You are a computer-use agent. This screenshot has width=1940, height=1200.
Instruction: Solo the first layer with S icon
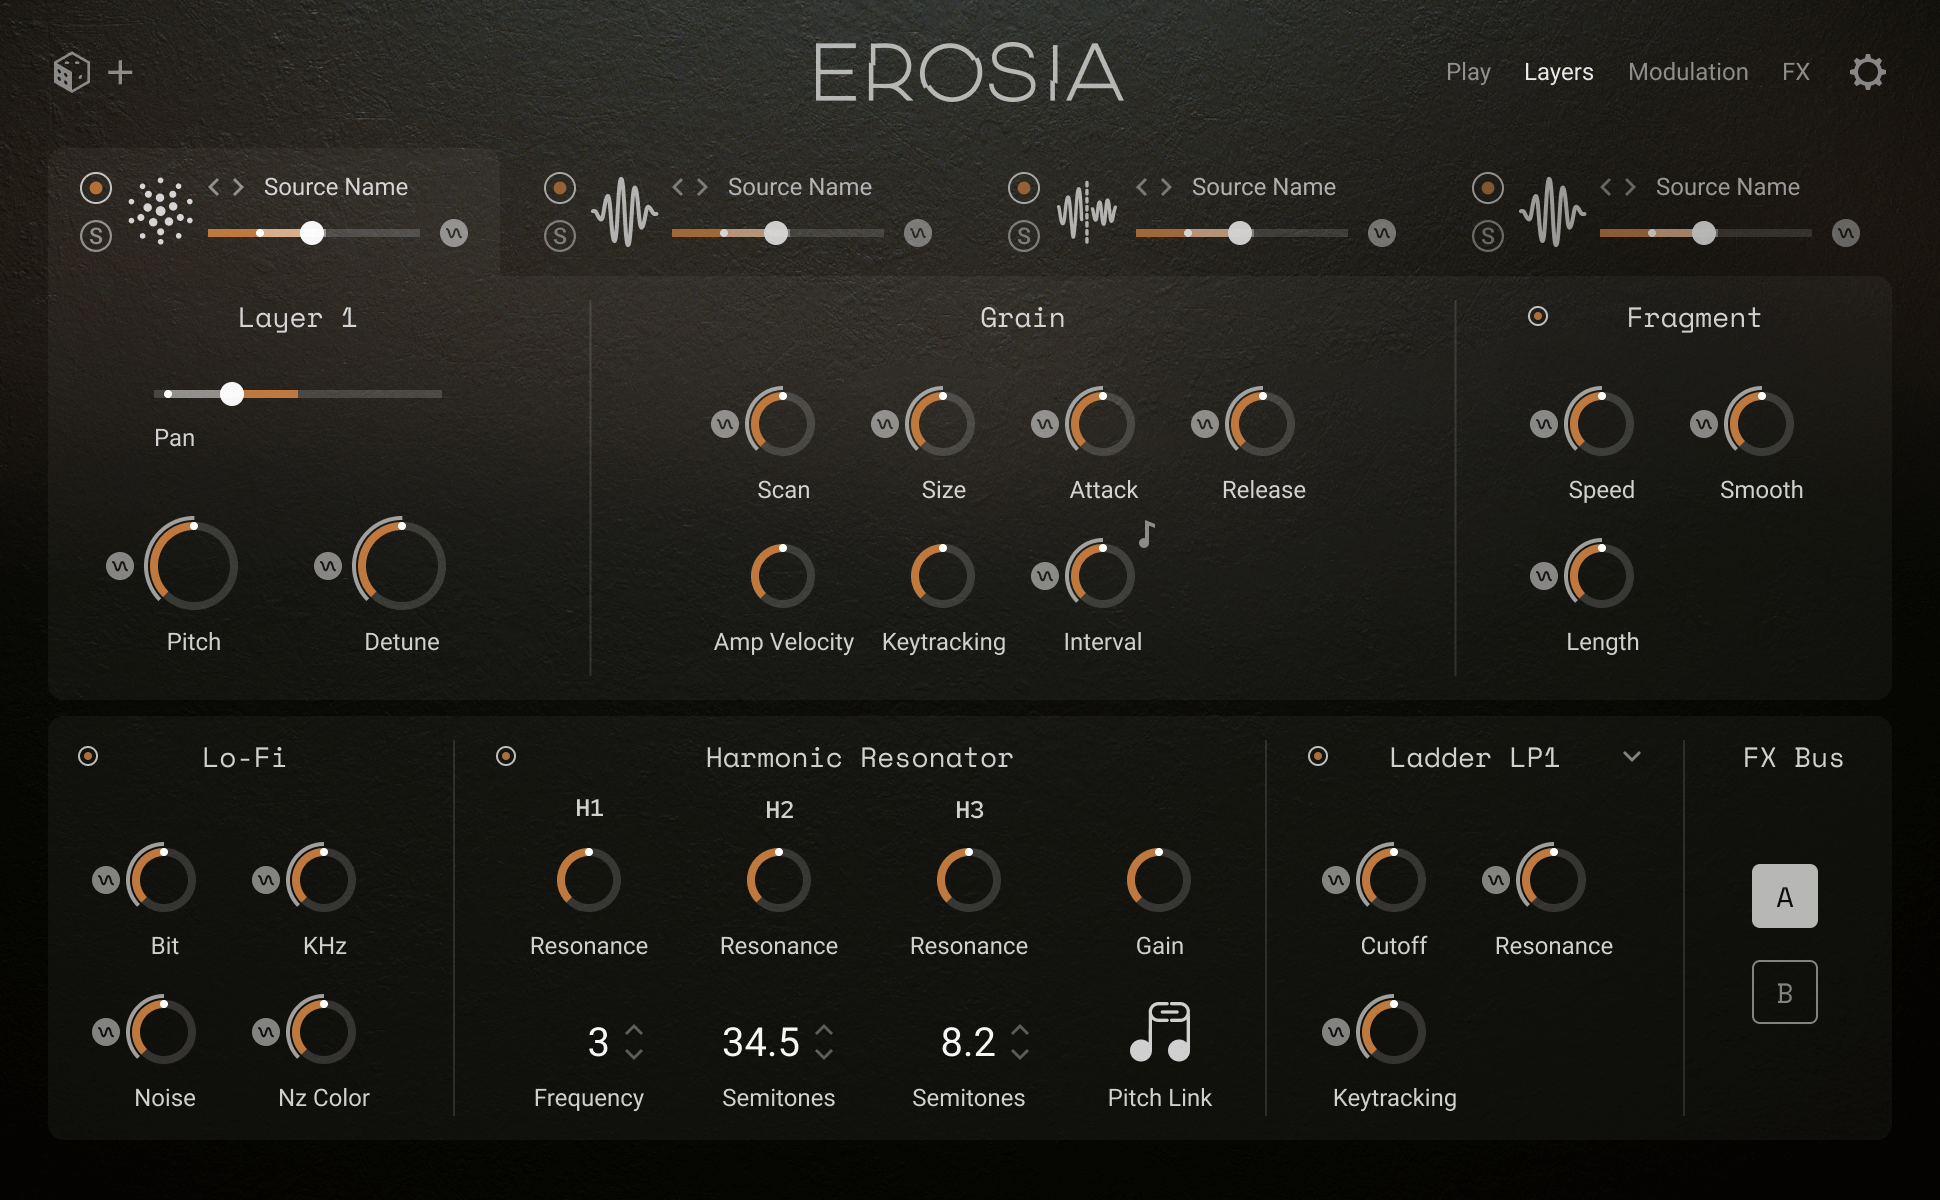(x=96, y=236)
